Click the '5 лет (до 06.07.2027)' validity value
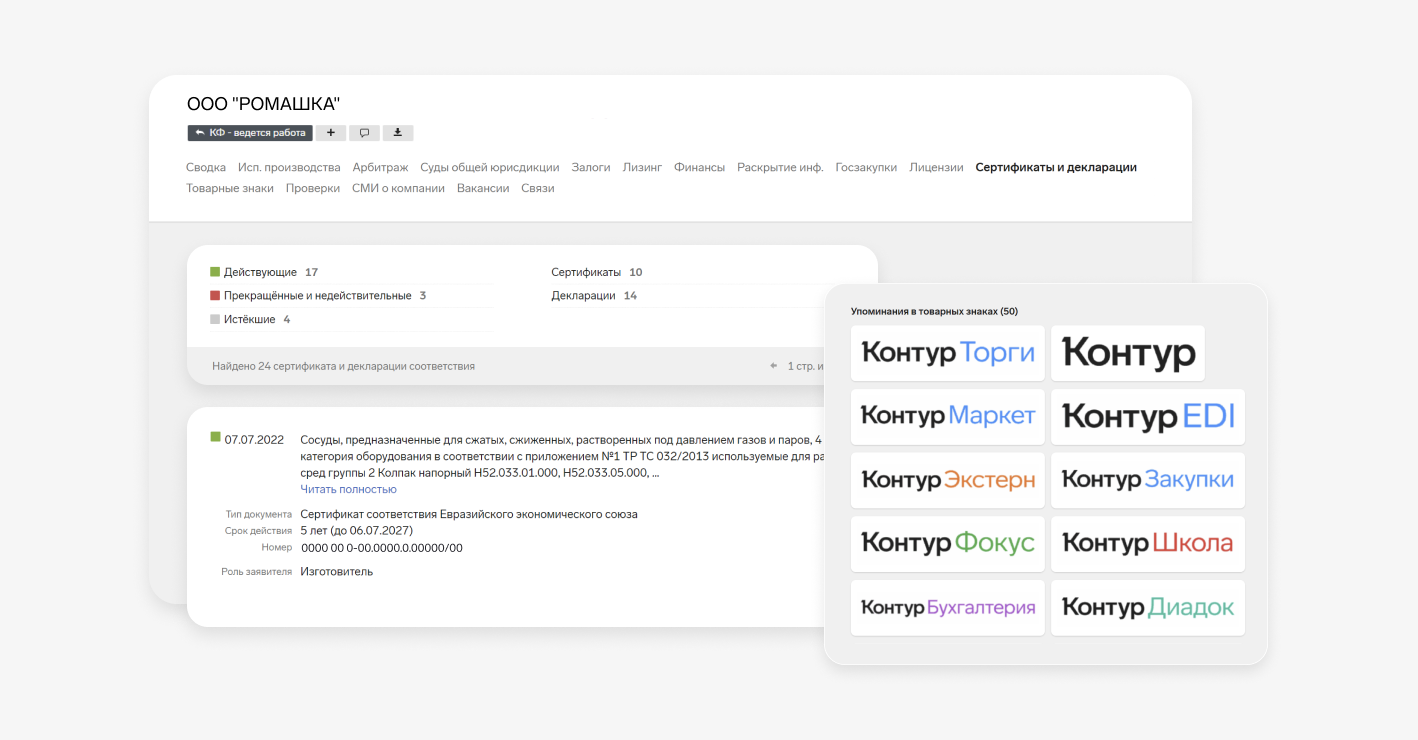The width and height of the screenshot is (1418, 740). point(357,531)
